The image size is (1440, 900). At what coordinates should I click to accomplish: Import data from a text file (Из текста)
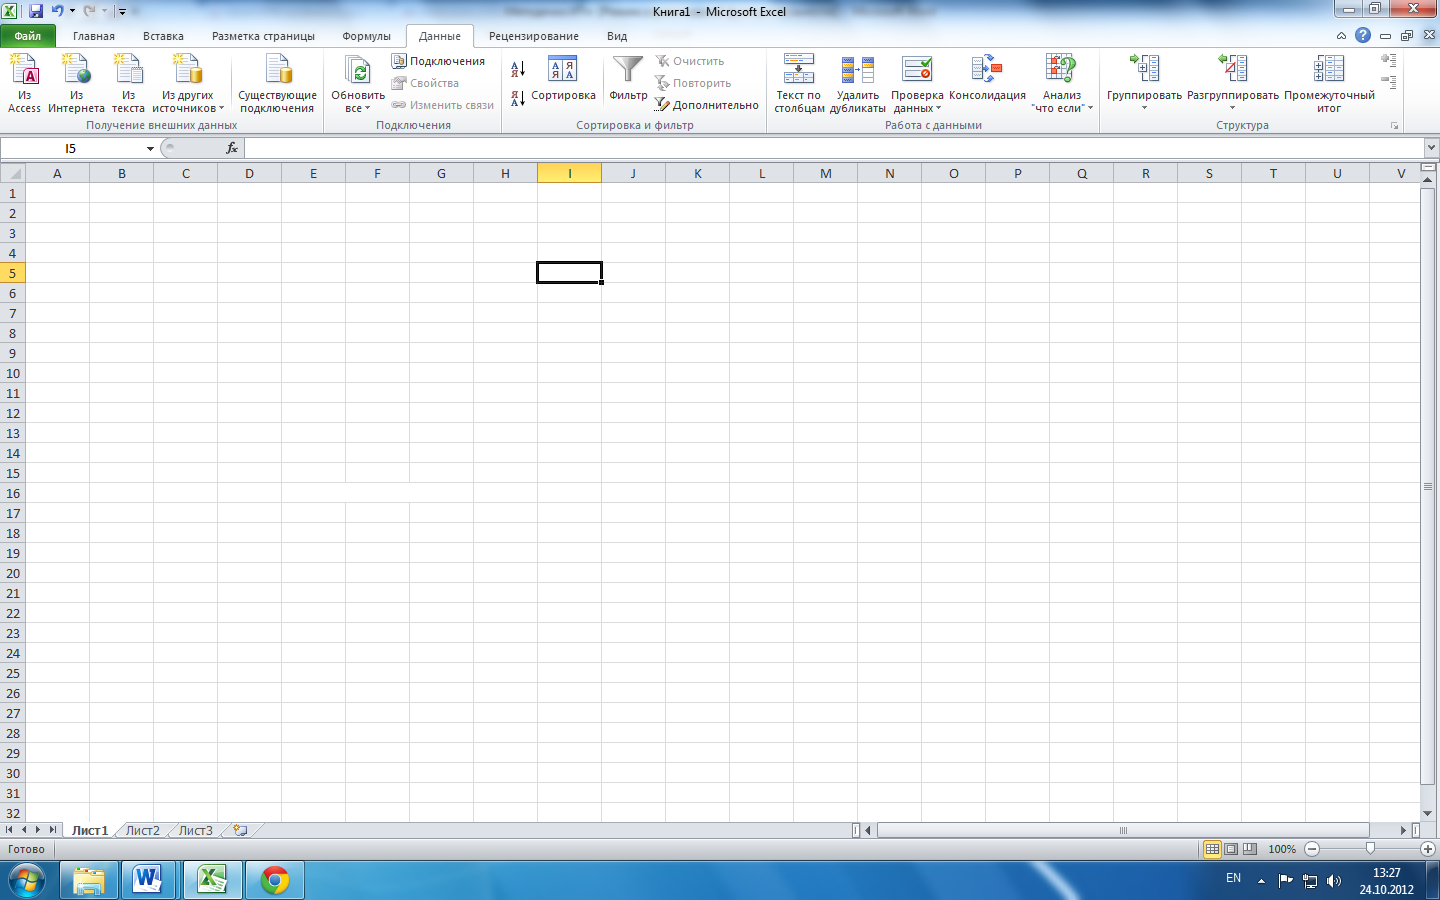pos(128,83)
